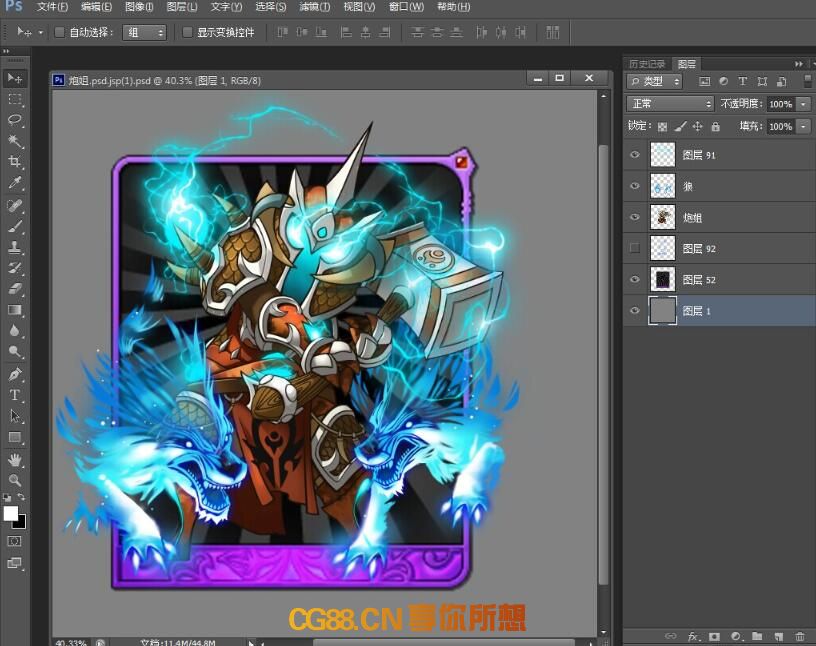Switch to the 历史记录 tab
Viewport: 816px width, 646px height.
(647, 64)
